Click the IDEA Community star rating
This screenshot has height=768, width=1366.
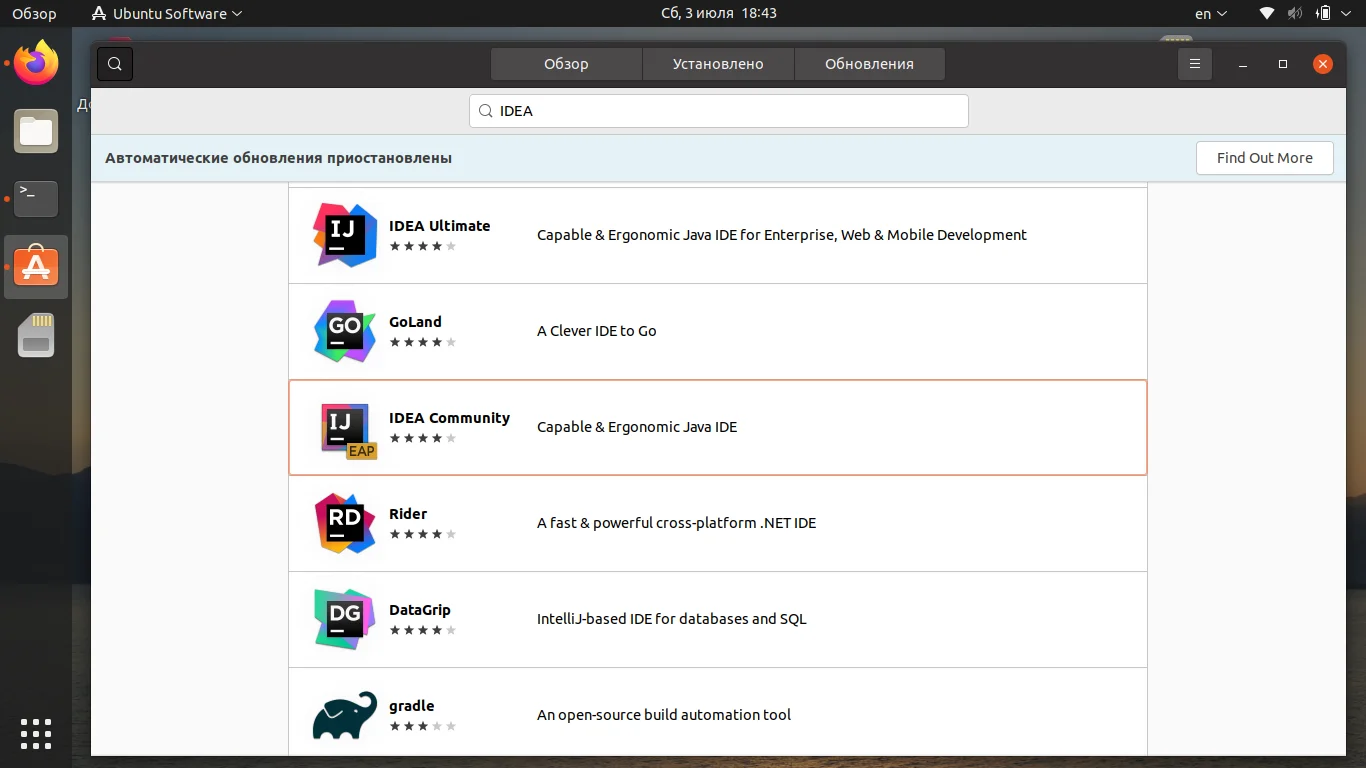coord(423,438)
